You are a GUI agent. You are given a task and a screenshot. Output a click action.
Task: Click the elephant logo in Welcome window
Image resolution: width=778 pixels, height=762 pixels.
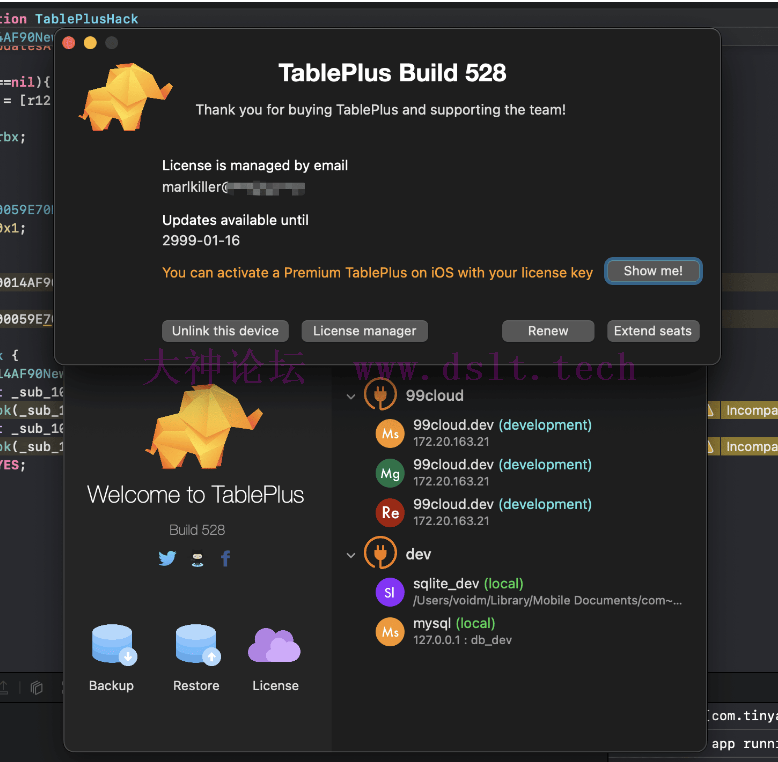coord(203,427)
